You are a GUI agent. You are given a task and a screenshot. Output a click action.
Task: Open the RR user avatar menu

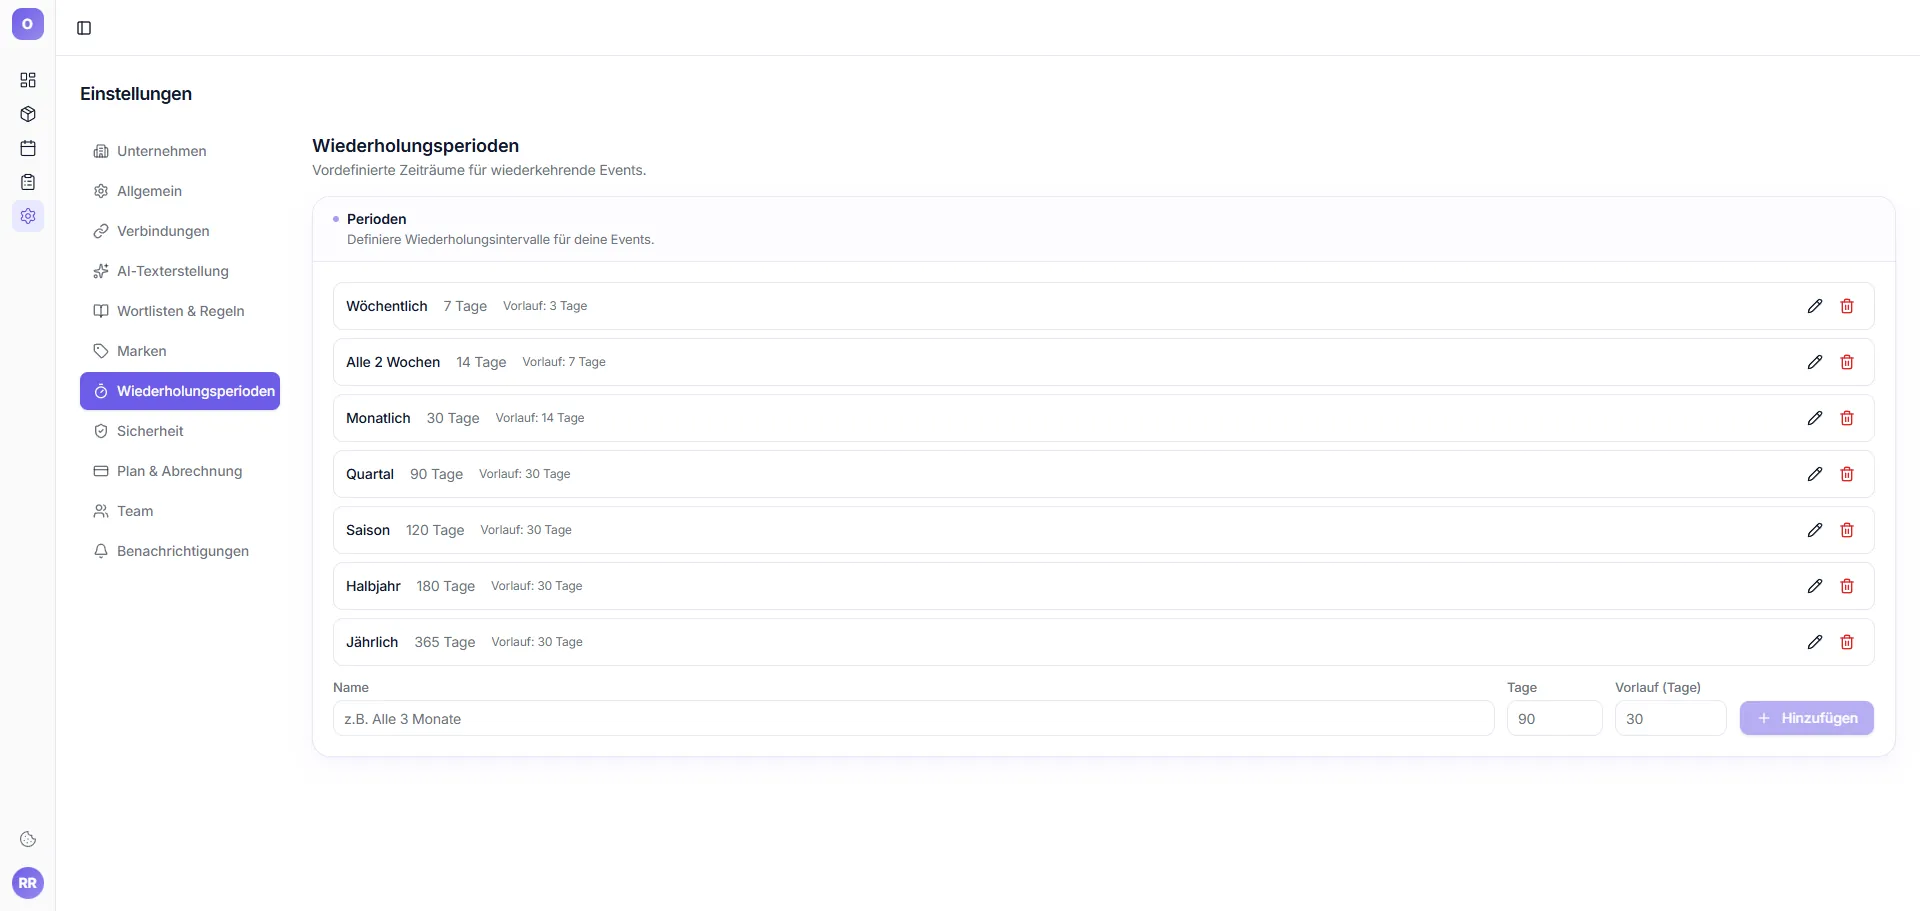click(28, 883)
